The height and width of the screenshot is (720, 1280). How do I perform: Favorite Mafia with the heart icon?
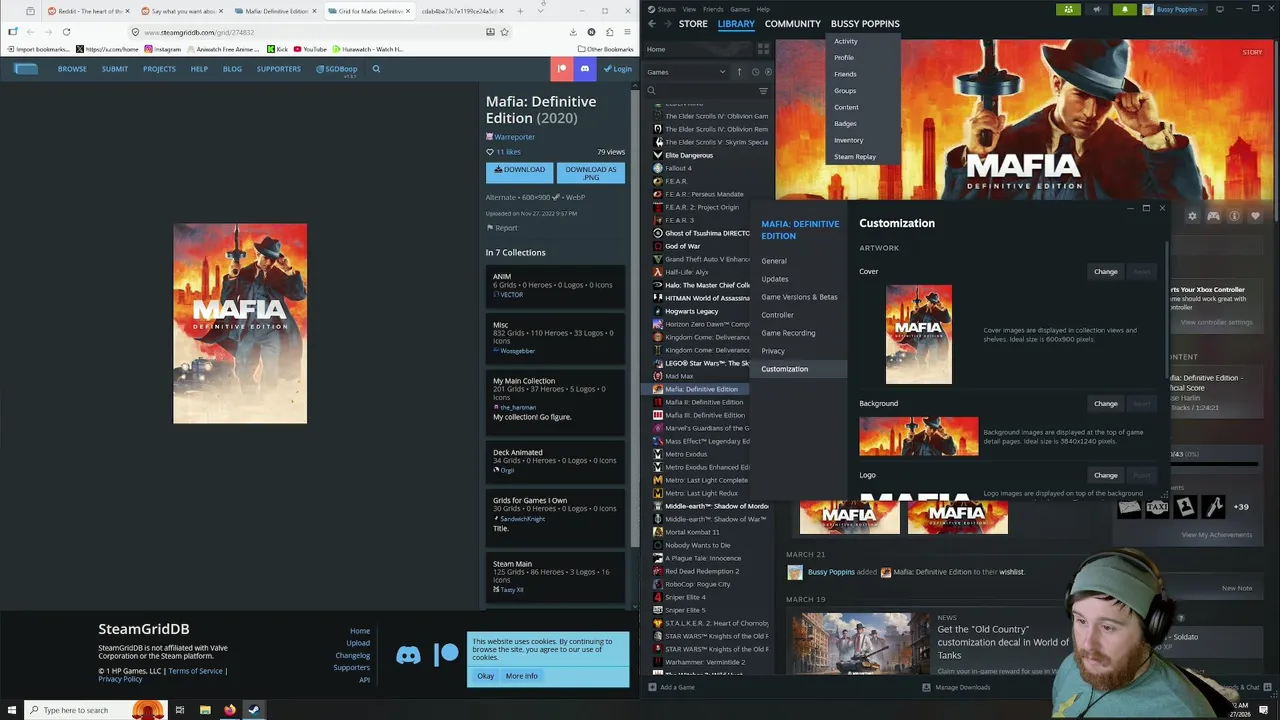pyautogui.click(x=1255, y=216)
